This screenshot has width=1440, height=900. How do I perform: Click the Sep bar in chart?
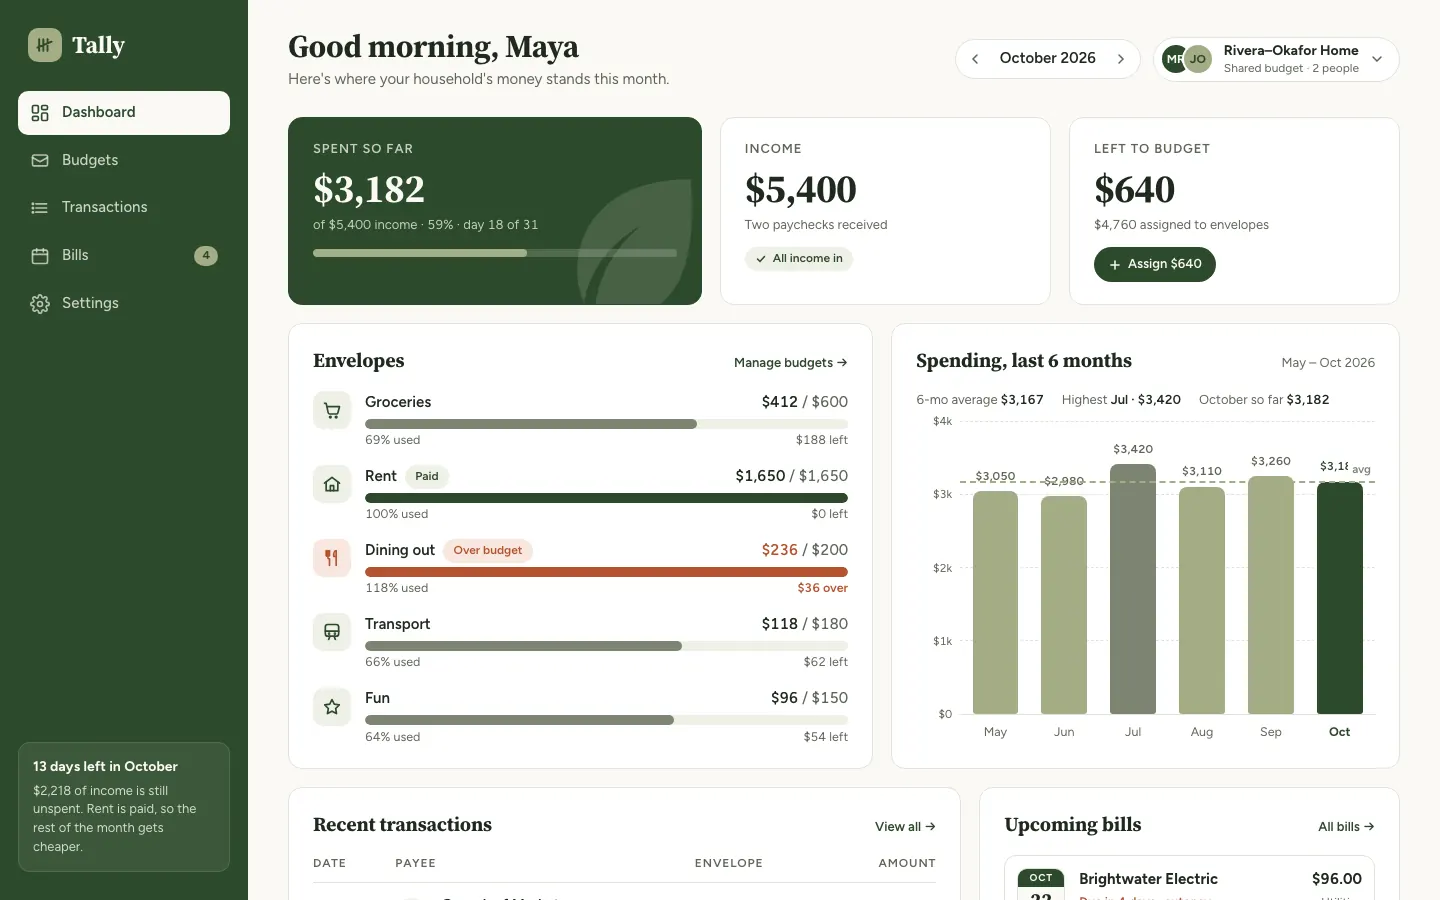click(x=1271, y=595)
